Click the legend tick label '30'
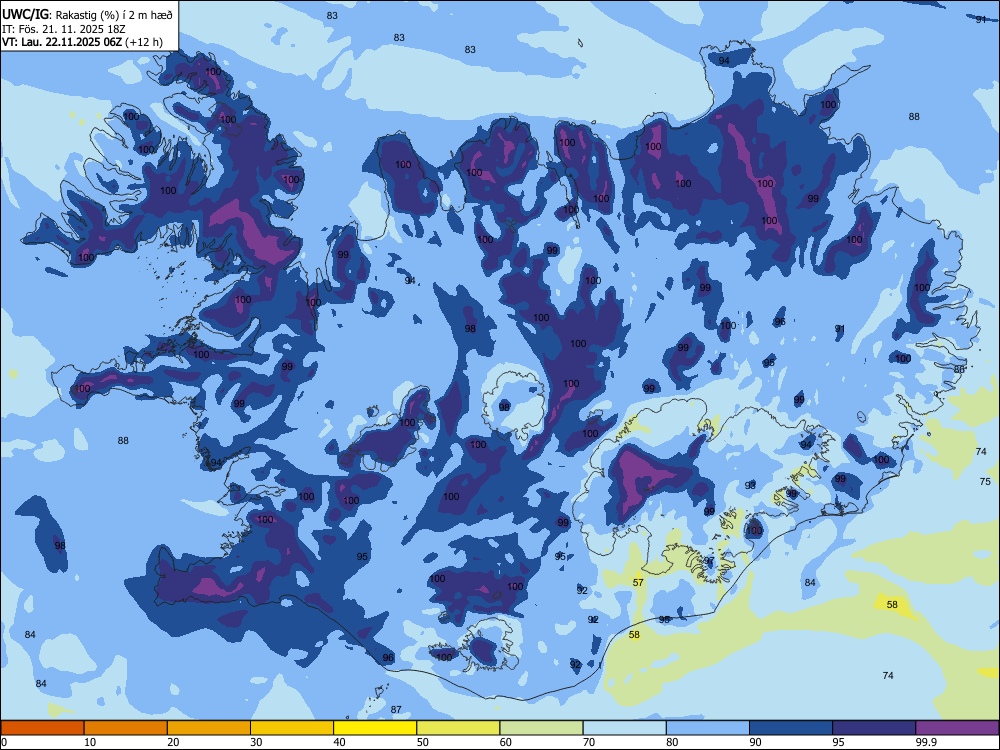The height and width of the screenshot is (750, 1000). [256, 742]
